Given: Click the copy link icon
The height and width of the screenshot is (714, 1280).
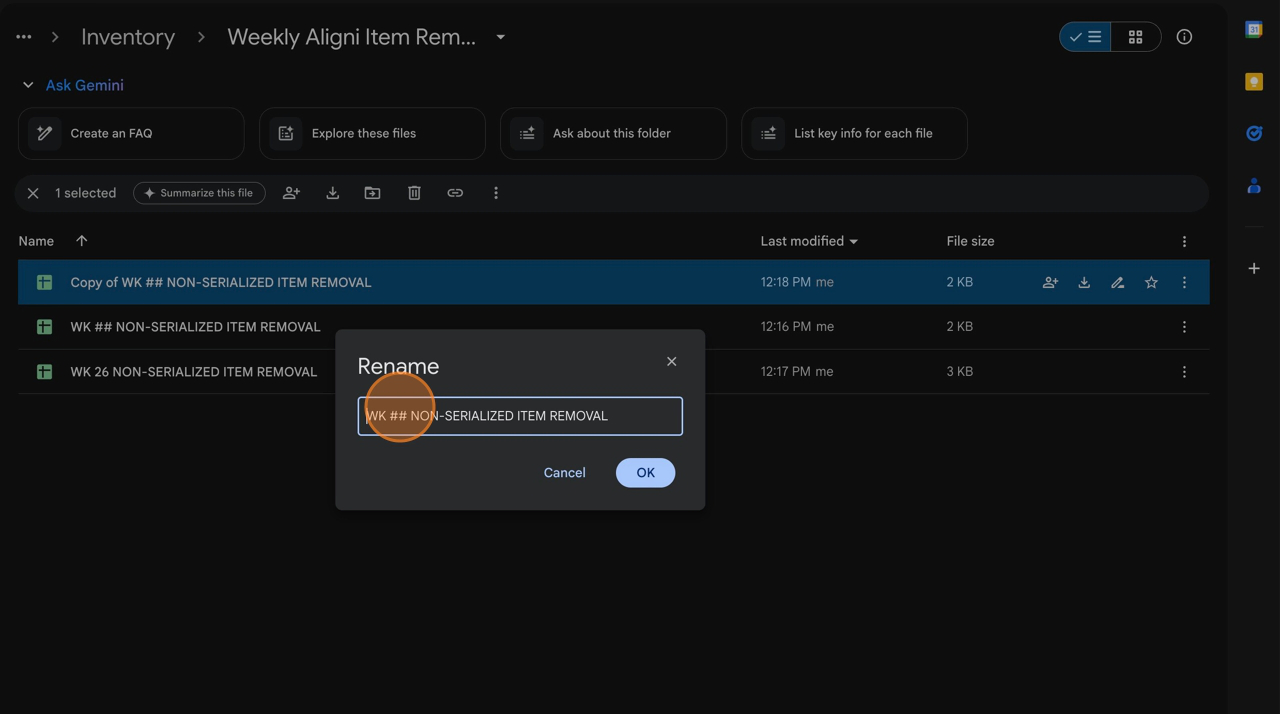Looking at the screenshot, I should pyautogui.click(x=455, y=193).
